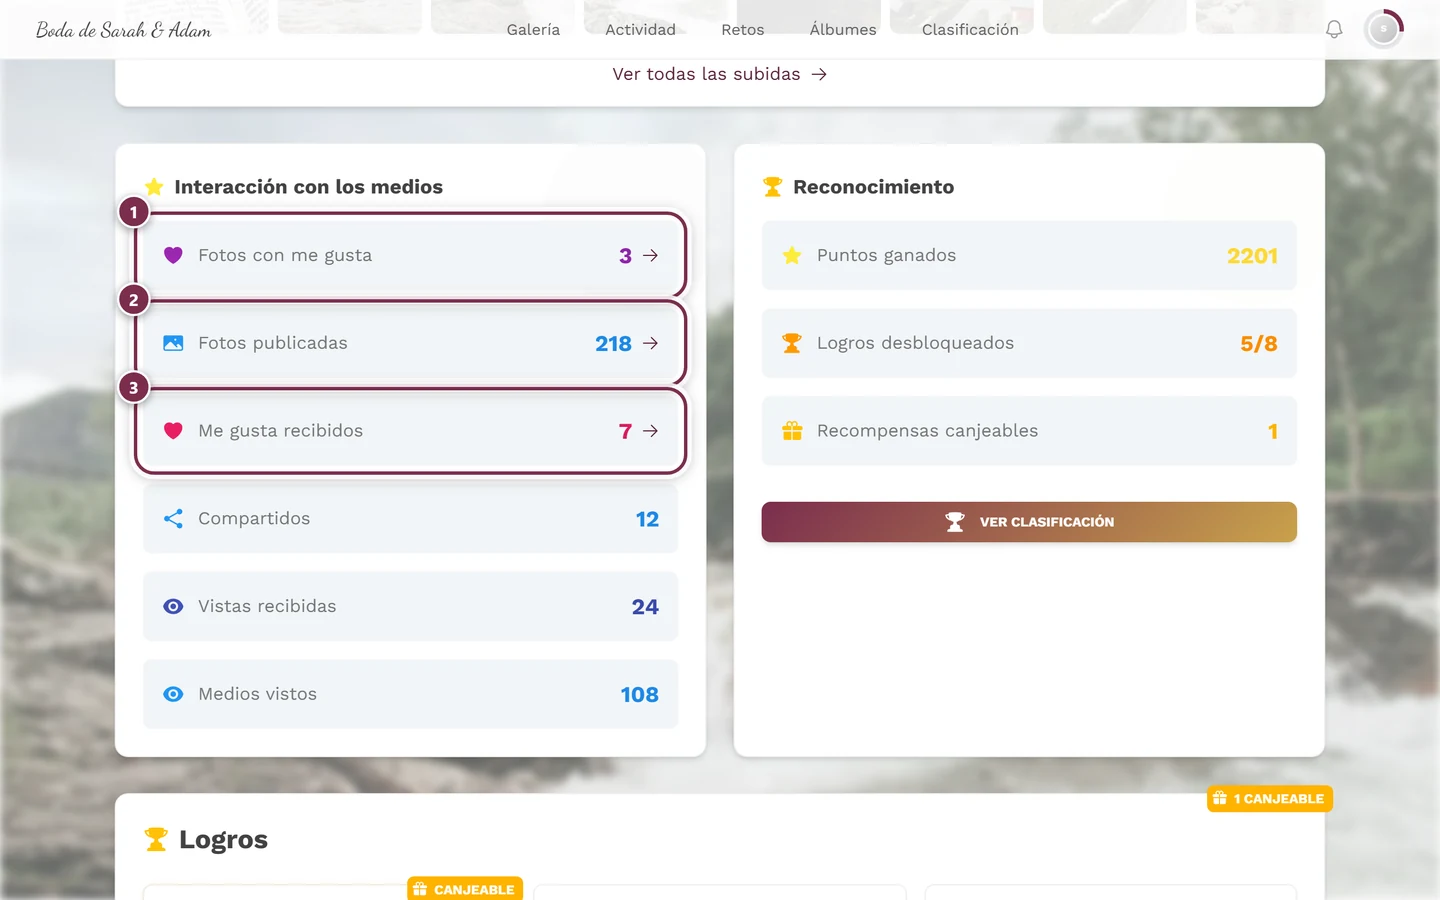Open the arrow on Fotos publicadas row
This screenshot has width=1440, height=900.
pyautogui.click(x=650, y=343)
